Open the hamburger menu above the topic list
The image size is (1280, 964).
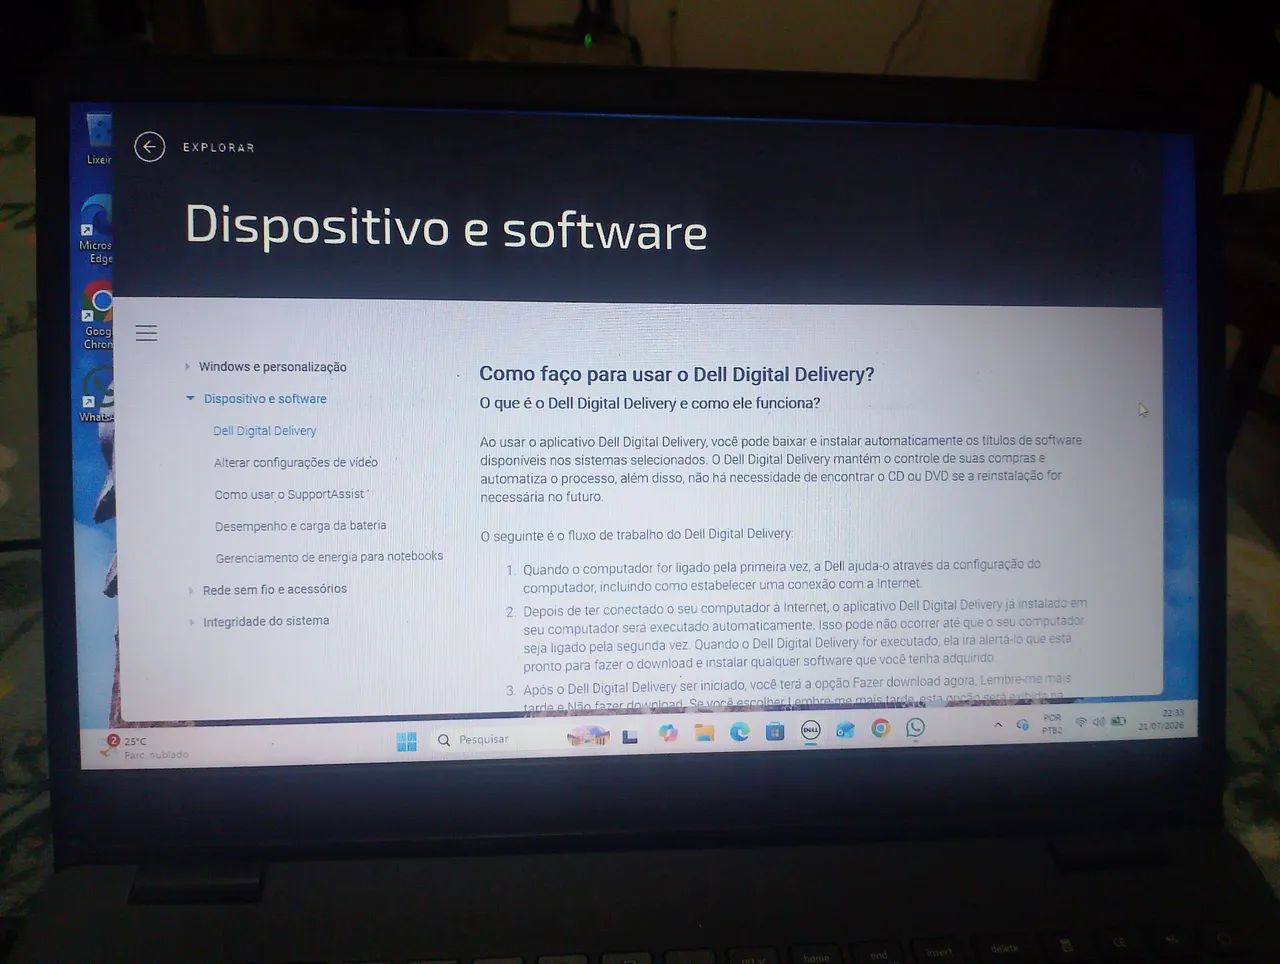tap(146, 333)
